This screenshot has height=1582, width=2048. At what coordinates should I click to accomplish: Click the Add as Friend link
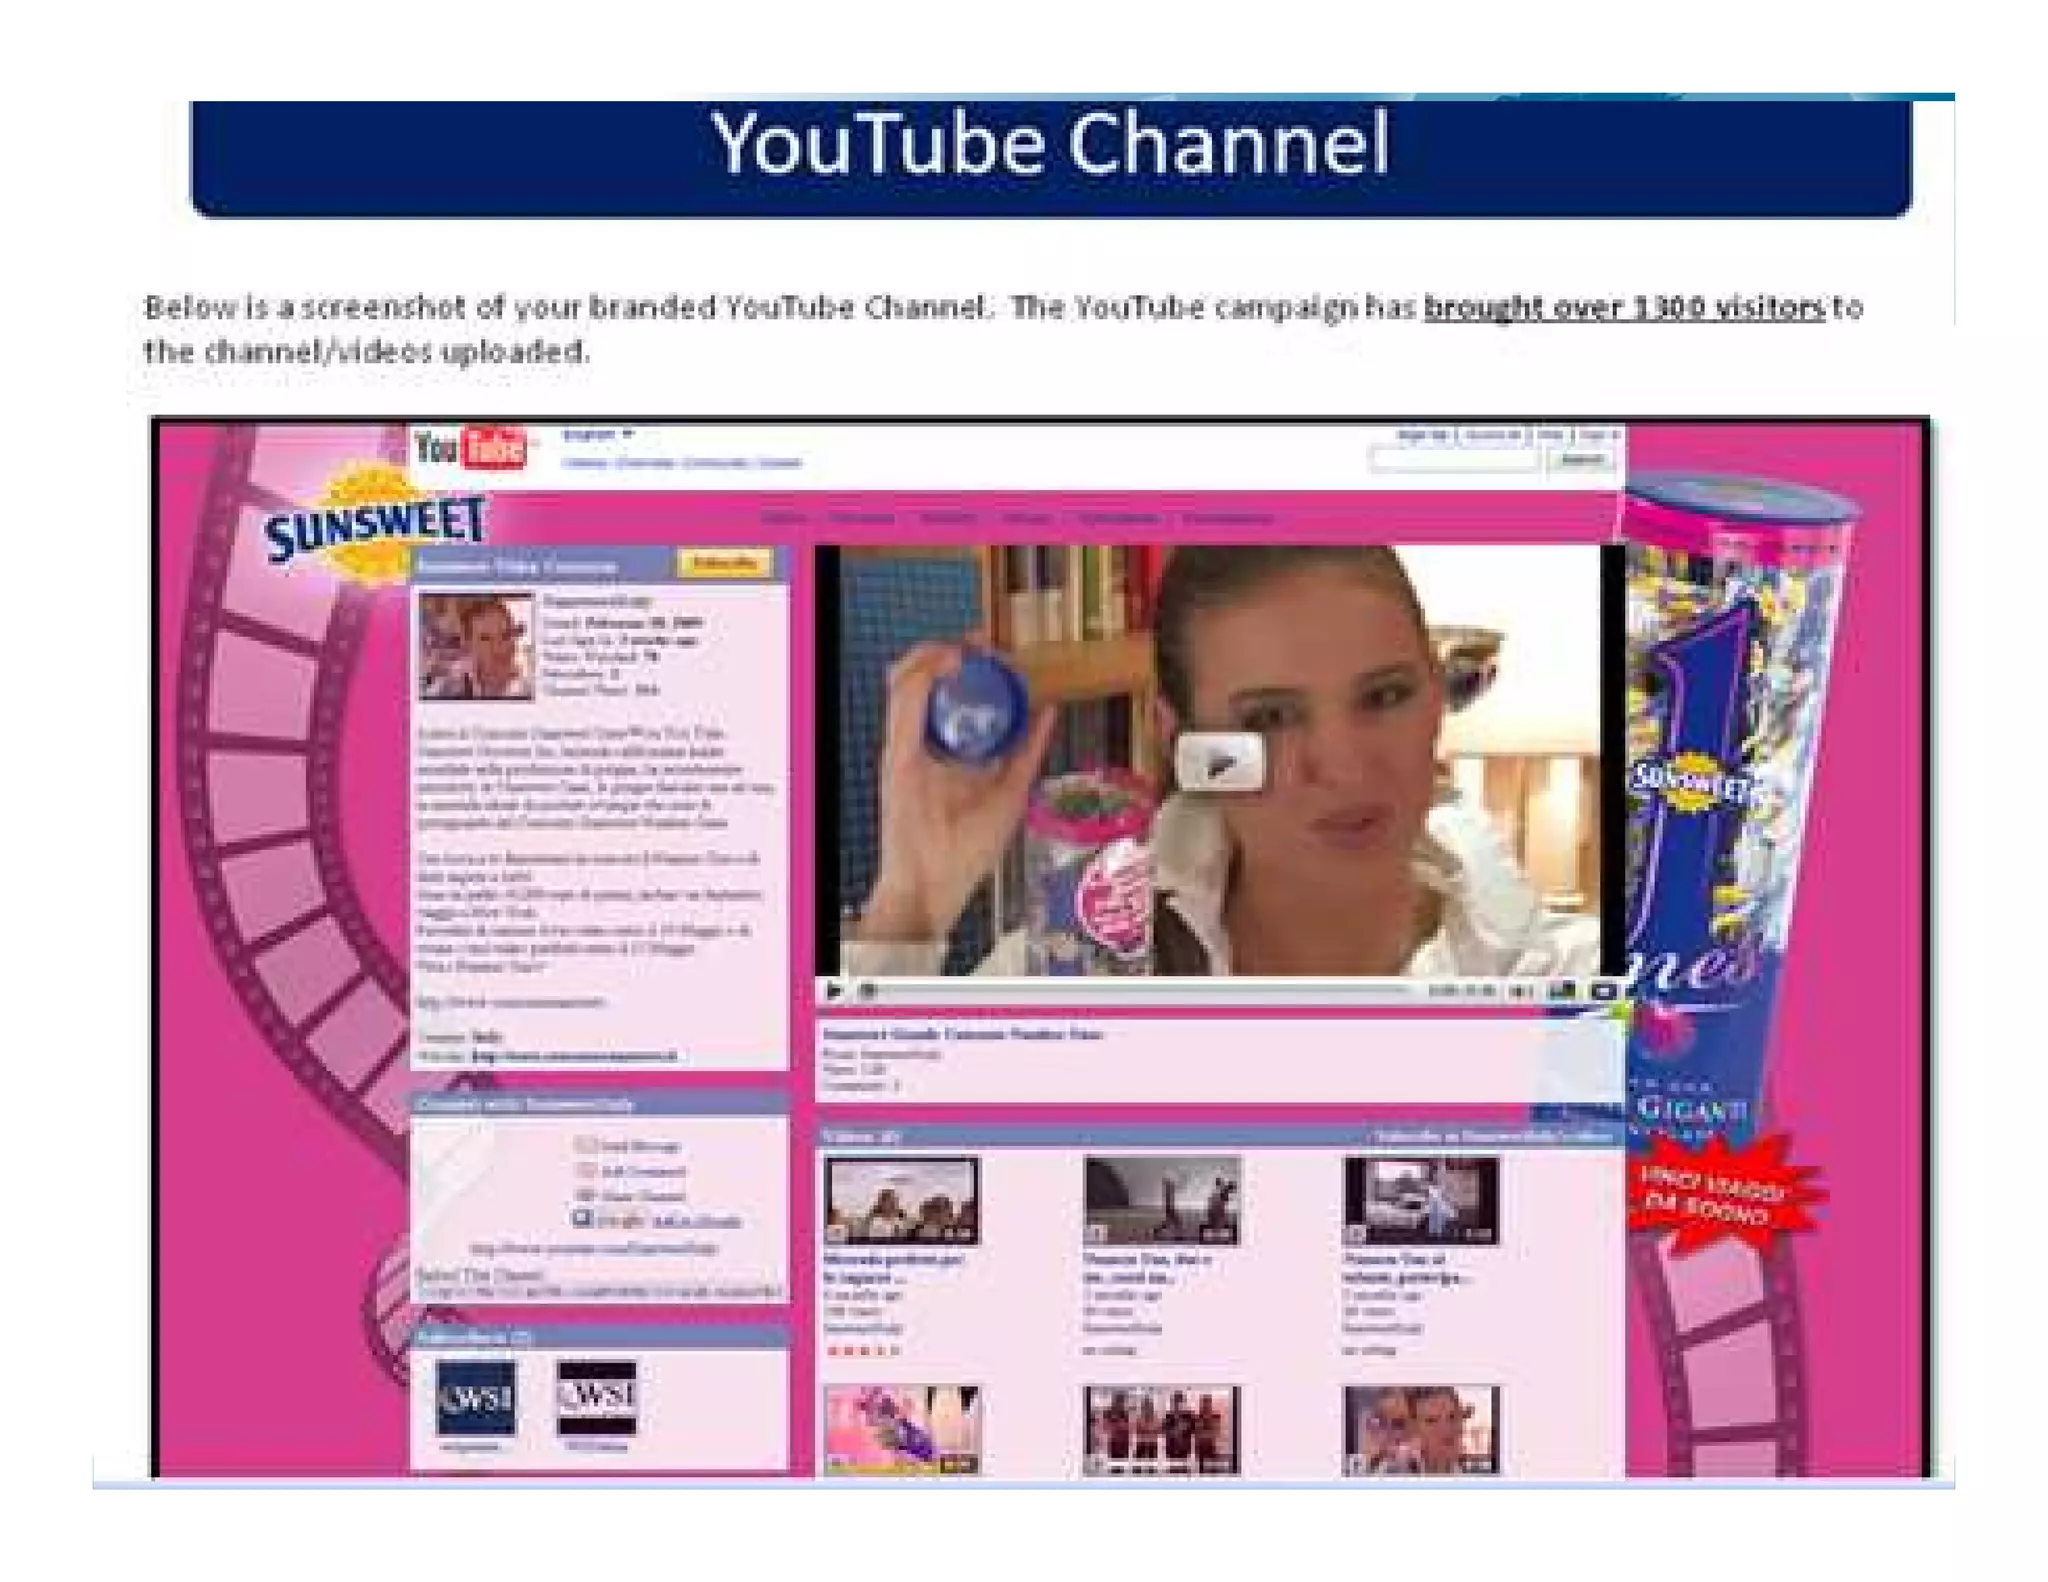(x=696, y=1222)
